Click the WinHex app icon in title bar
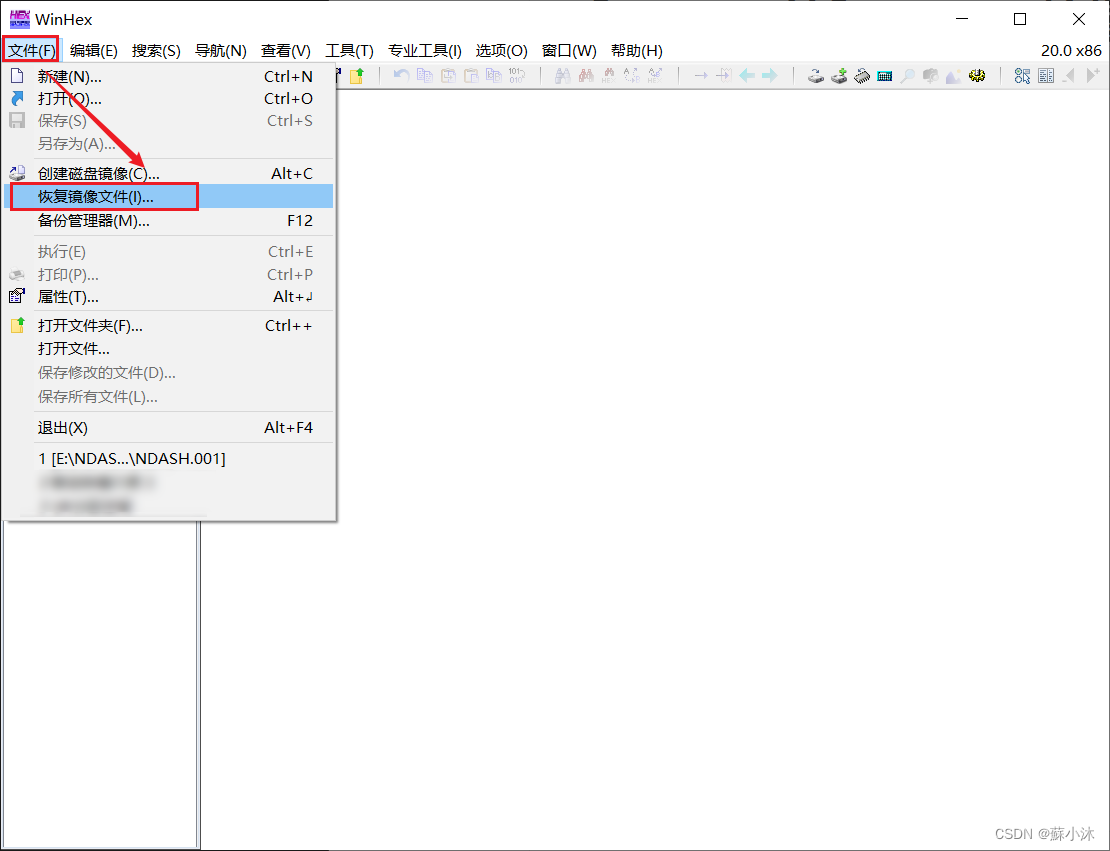This screenshot has width=1110, height=851. point(19,19)
